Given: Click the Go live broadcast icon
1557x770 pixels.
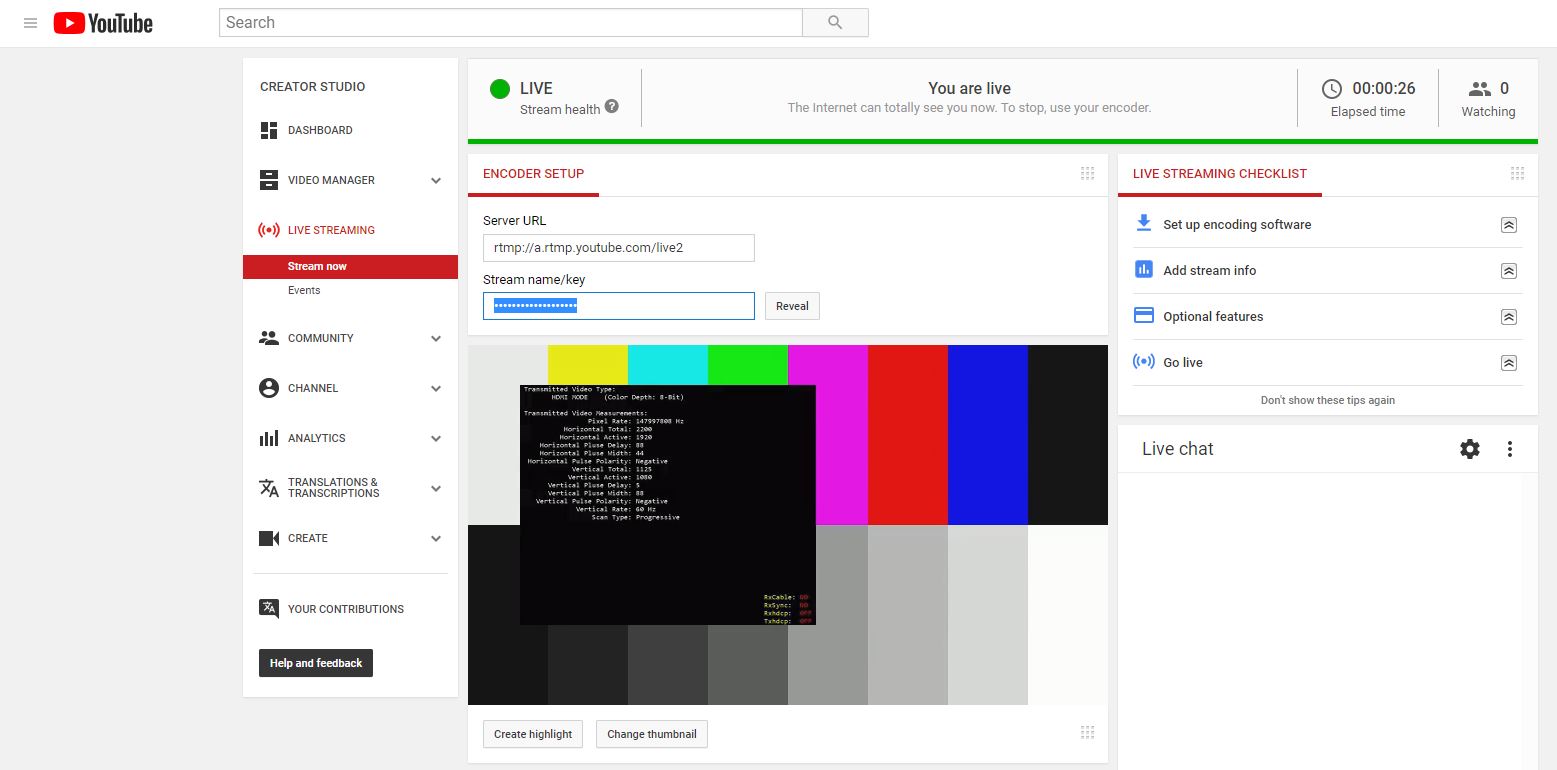Looking at the screenshot, I should 1143,361.
